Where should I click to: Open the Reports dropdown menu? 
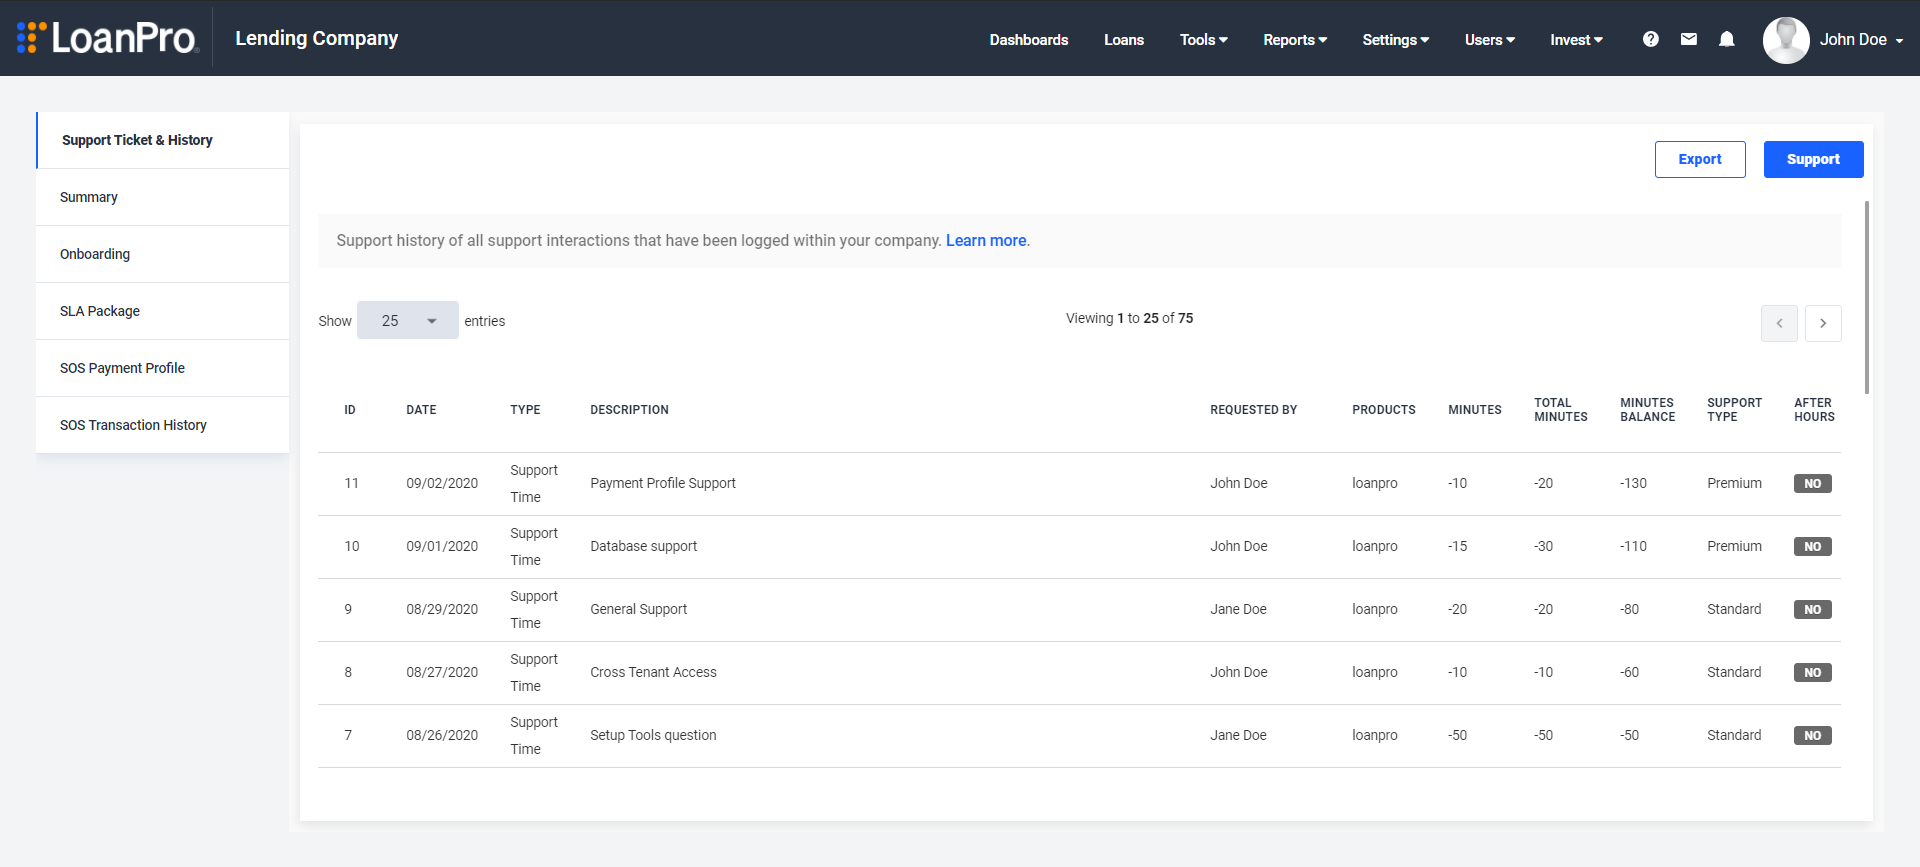click(1295, 40)
